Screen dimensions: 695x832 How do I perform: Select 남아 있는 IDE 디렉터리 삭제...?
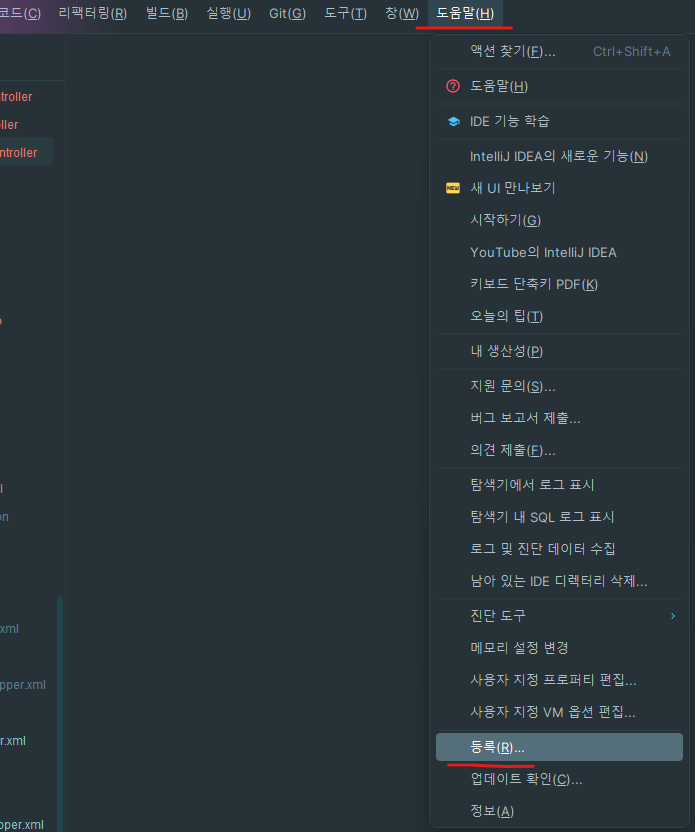559,582
